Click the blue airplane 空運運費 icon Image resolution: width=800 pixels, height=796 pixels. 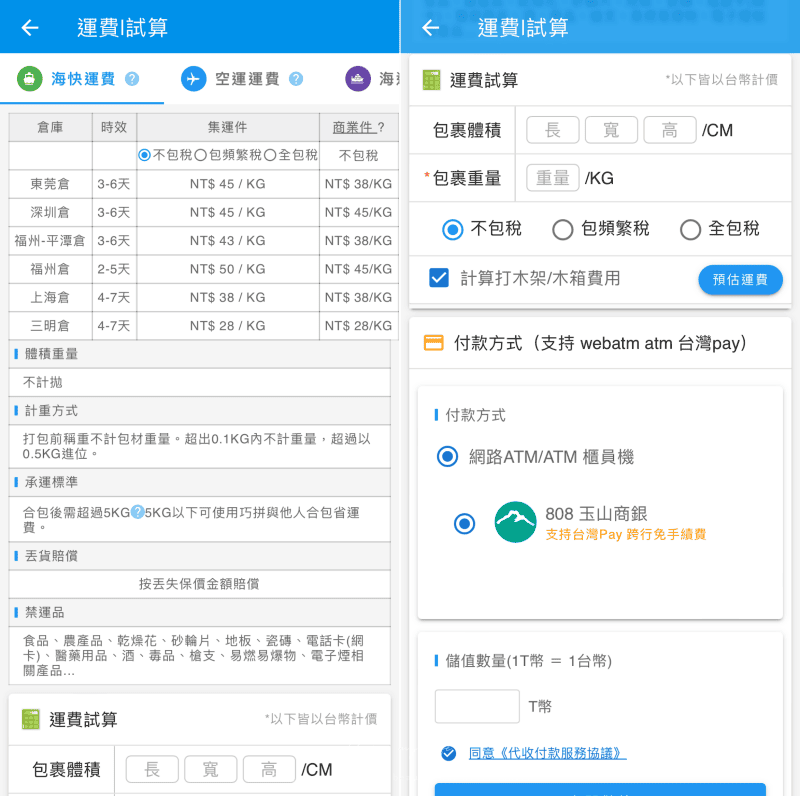point(193,79)
